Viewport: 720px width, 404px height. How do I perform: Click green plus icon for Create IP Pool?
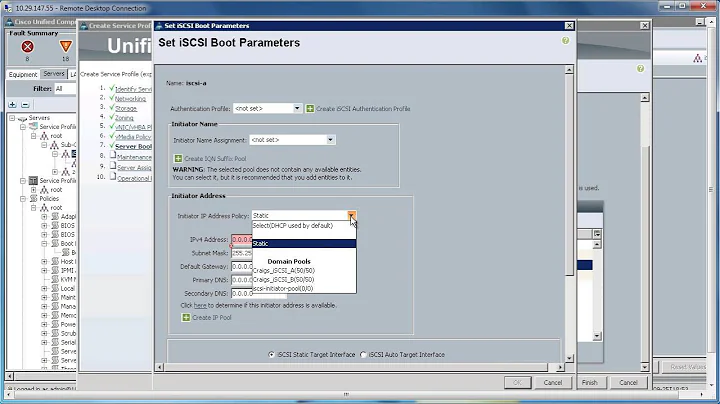coord(186,317)
